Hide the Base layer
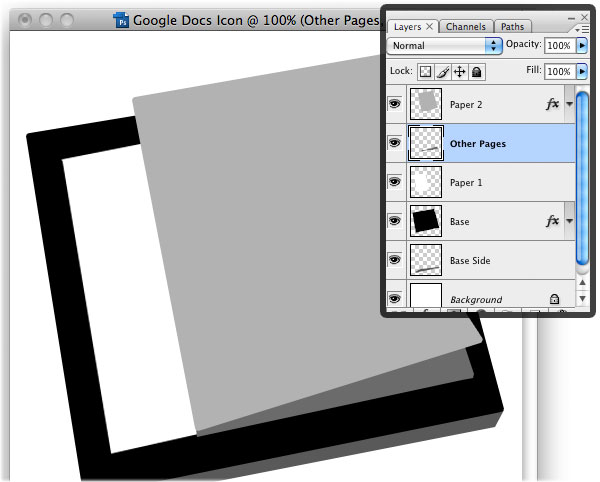600x482 pixels. [395, 221]
